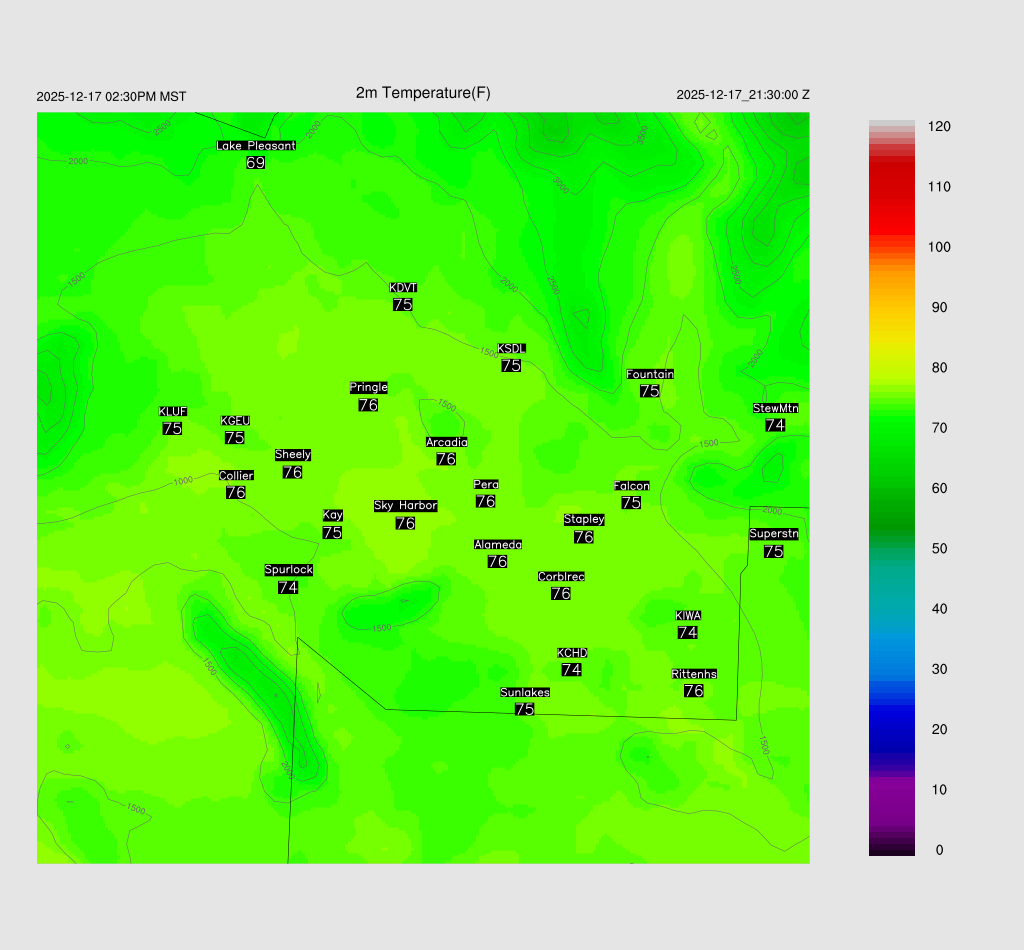Select the Arcadia station label
The image size is (1024, 950).
click(x=446, y=442)
